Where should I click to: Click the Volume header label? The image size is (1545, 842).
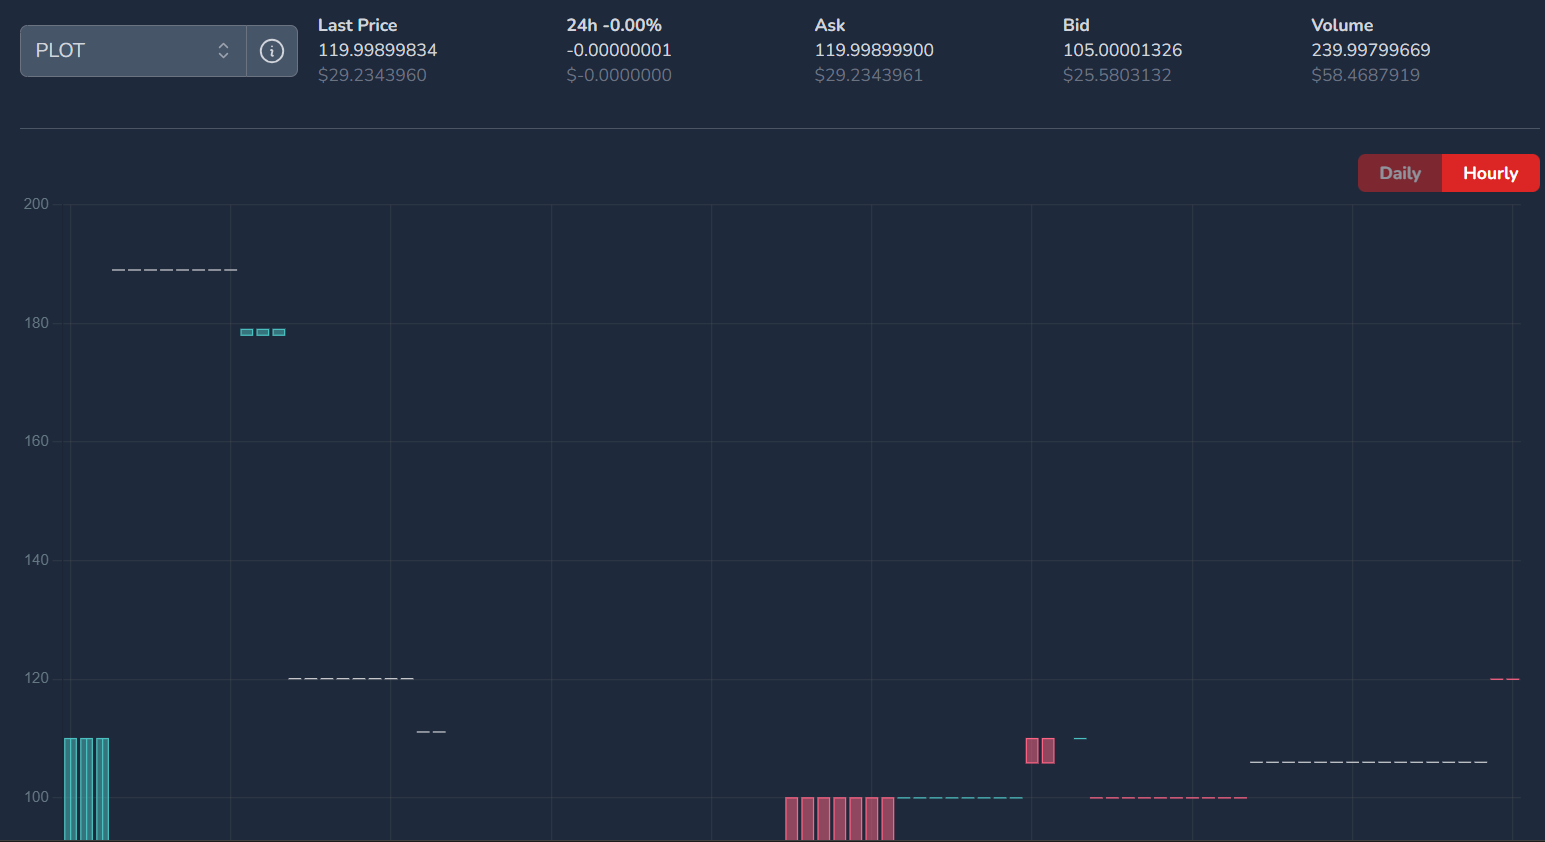tap(1342, 25)
